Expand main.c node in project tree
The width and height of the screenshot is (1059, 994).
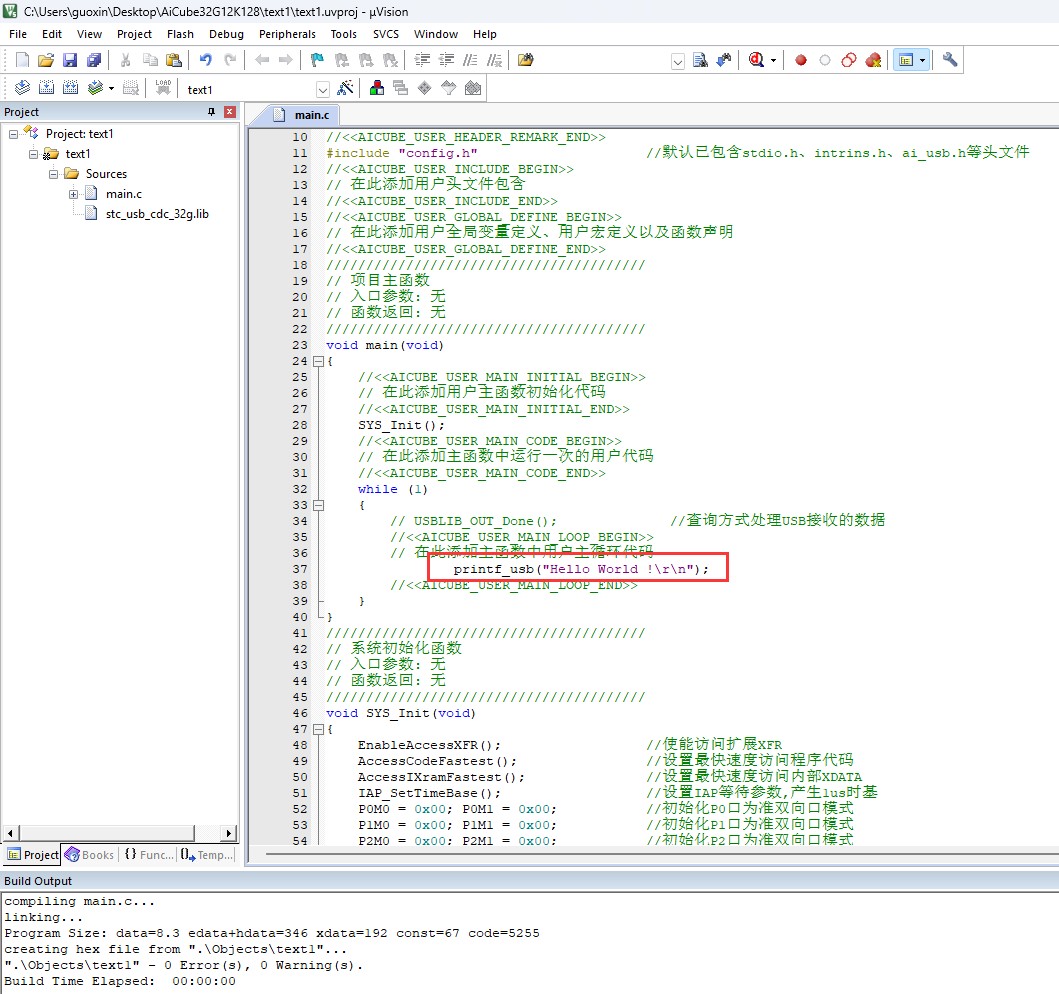[x=73, y=194]
